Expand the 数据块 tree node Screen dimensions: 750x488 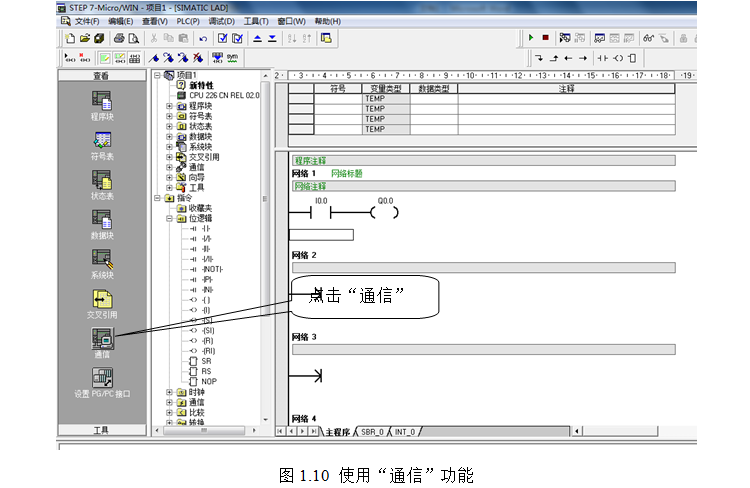click(169, 137)
